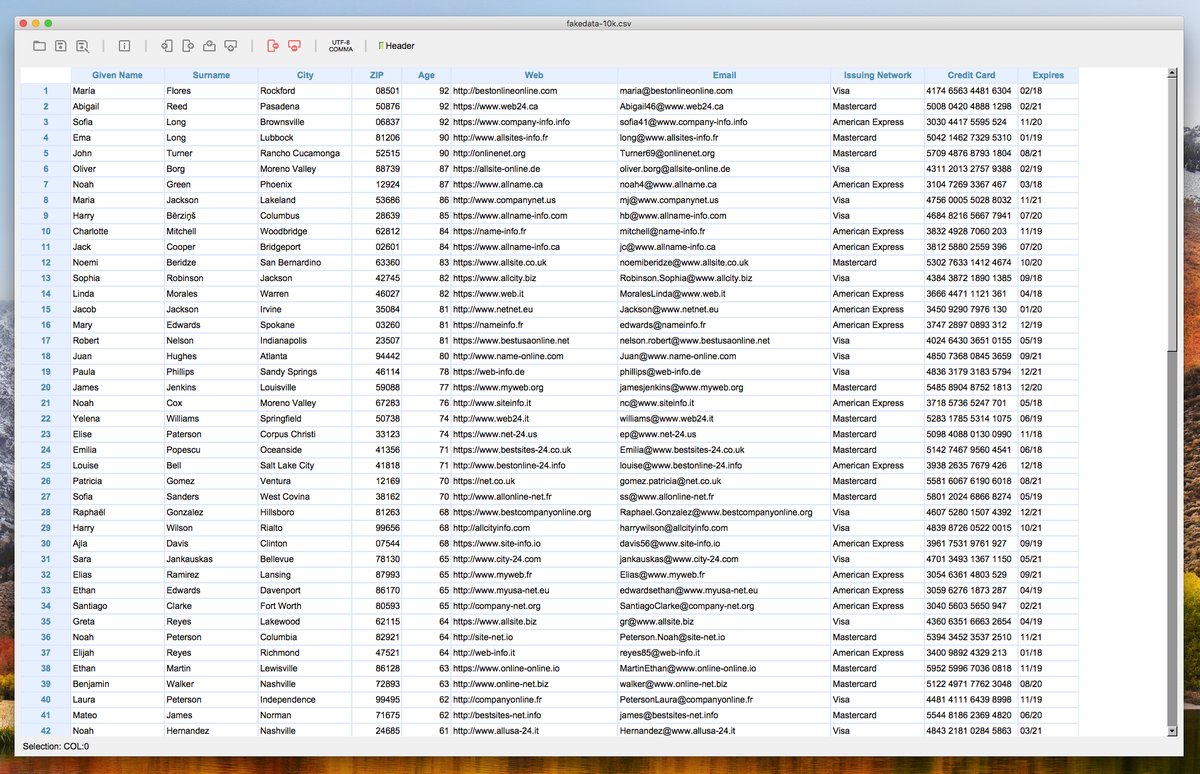The image size is (1200, 774).
Task: Insert a row below icon
Action: 231,46
